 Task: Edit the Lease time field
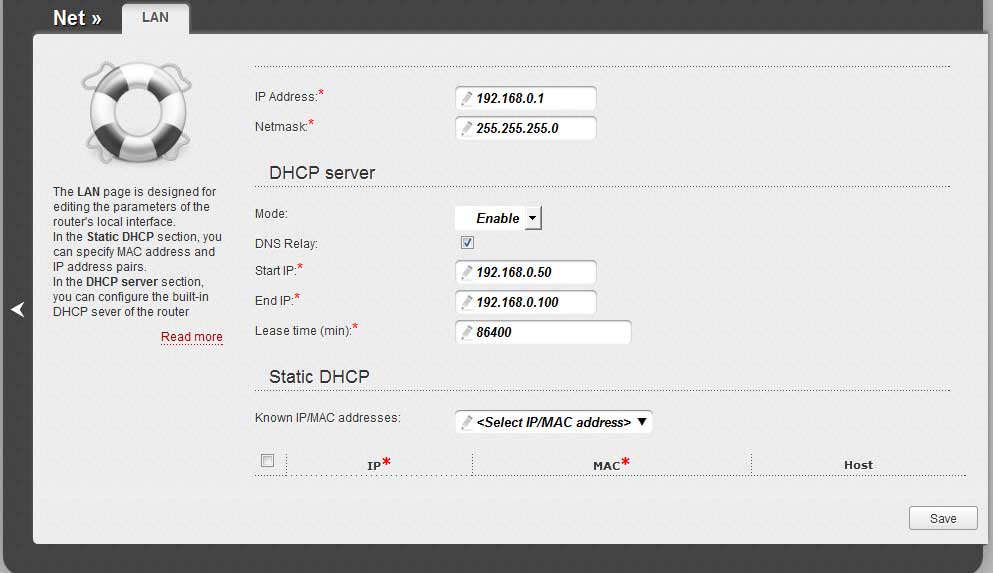point(543,332)
